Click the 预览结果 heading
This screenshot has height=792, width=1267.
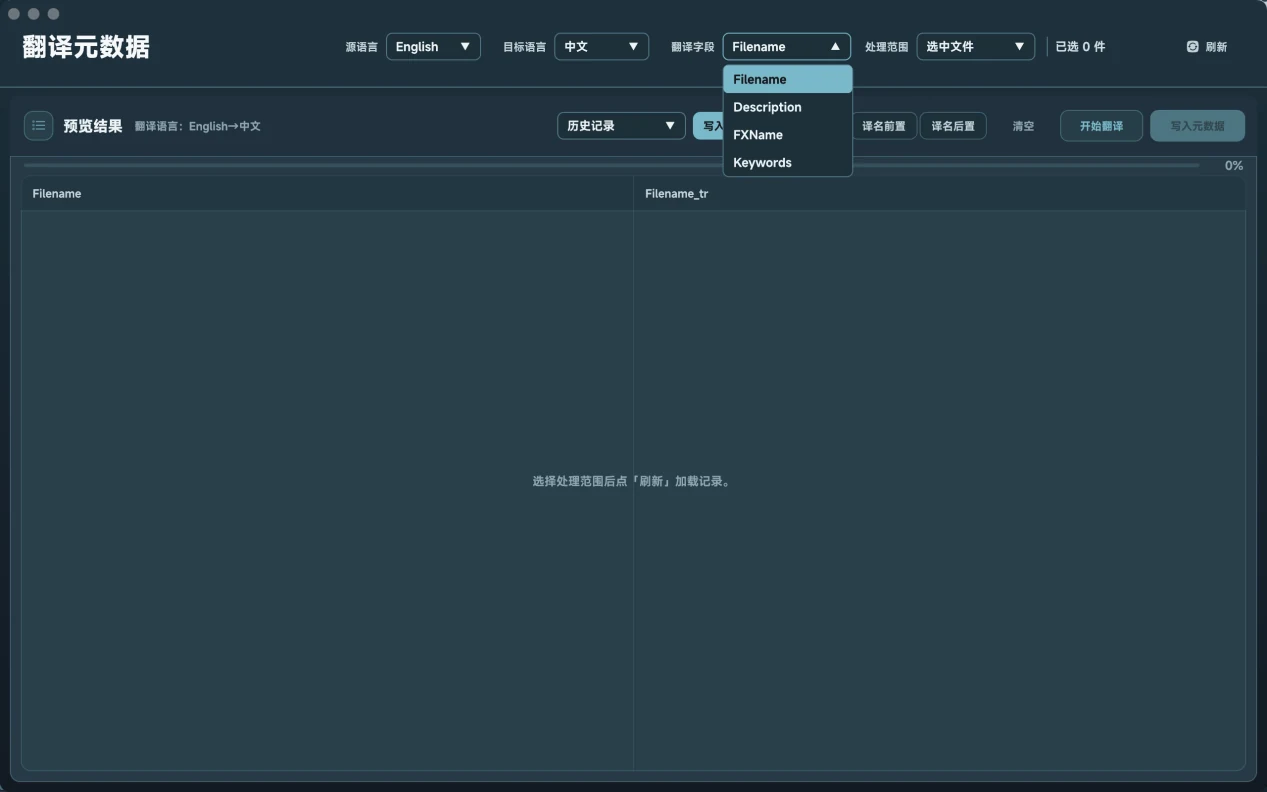tap(93, 126)
